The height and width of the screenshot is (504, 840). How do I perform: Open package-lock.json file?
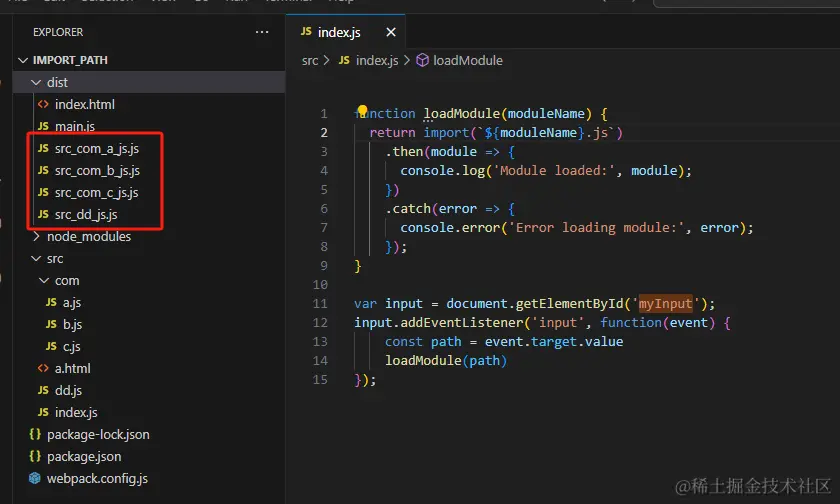pos(98,434)
